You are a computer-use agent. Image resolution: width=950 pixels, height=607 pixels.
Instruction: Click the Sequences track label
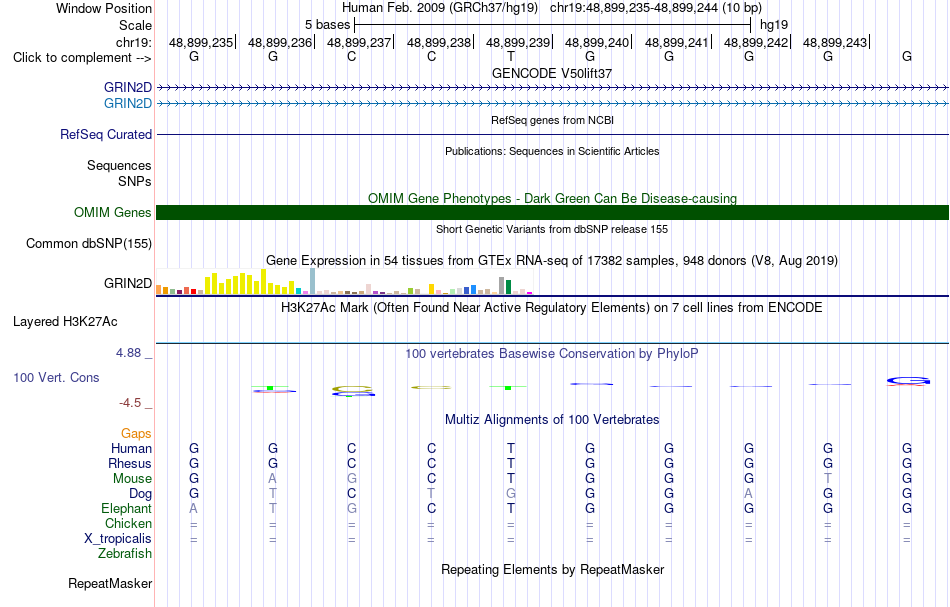119,165
